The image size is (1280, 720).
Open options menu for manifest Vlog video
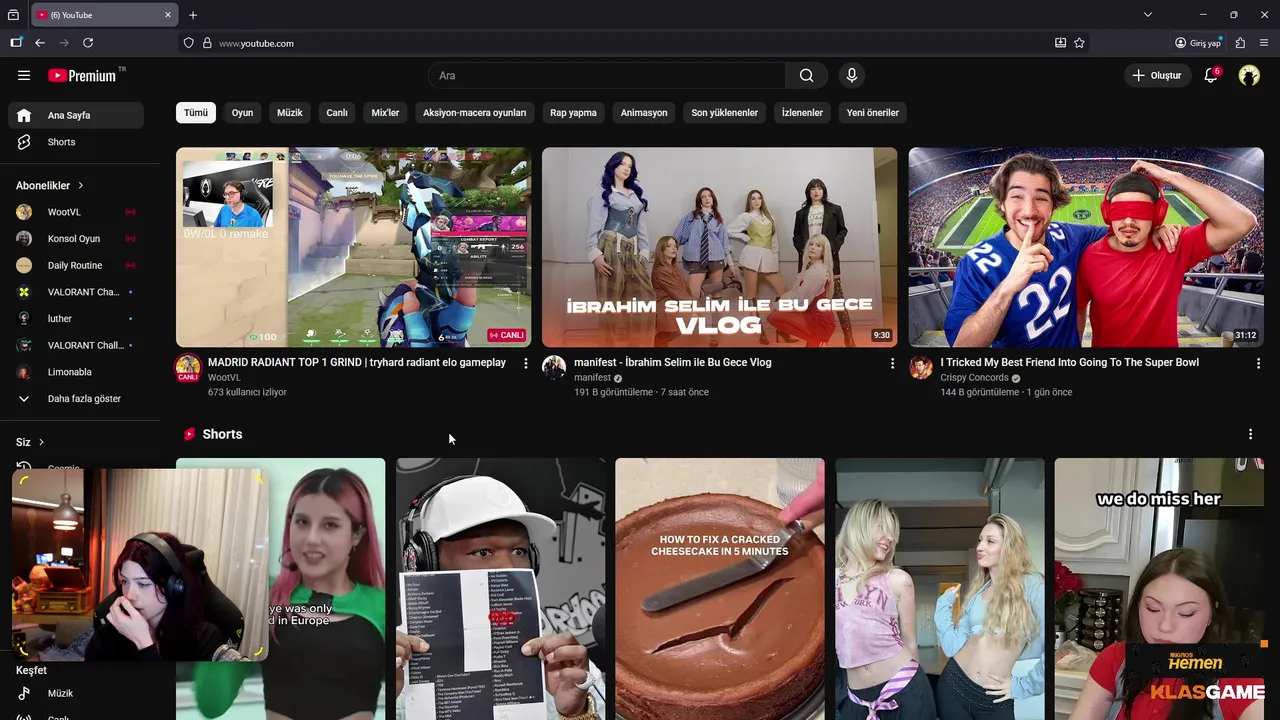892,363
